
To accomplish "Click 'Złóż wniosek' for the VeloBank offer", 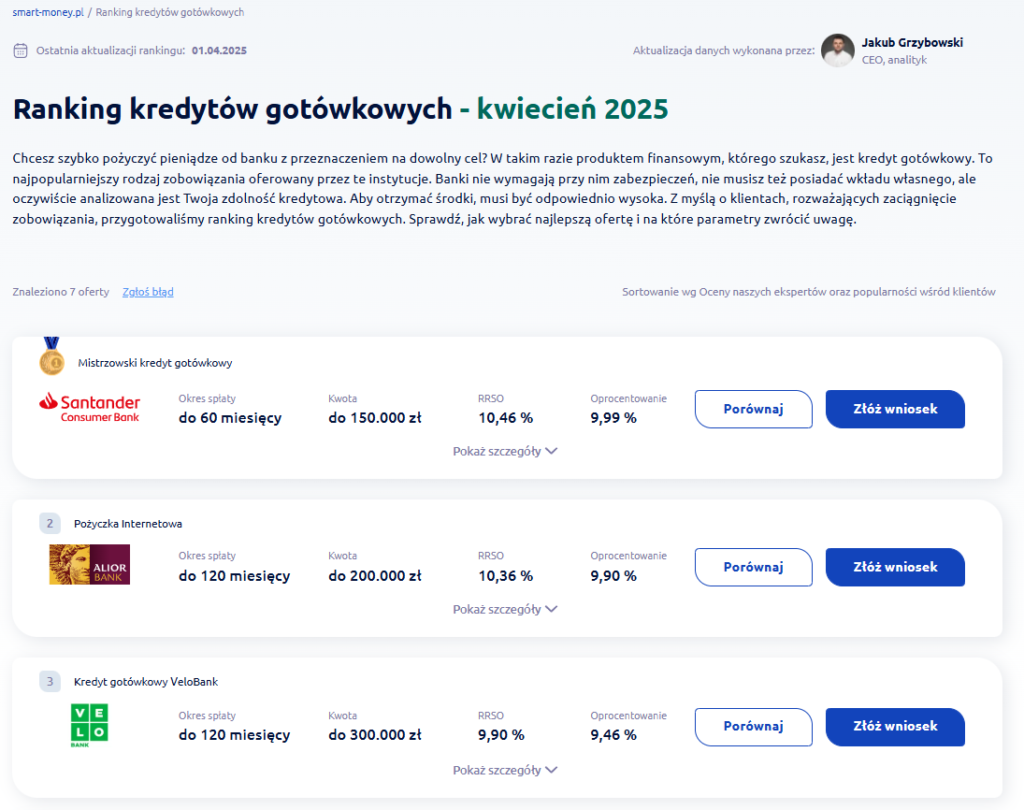I will [895, 726].
